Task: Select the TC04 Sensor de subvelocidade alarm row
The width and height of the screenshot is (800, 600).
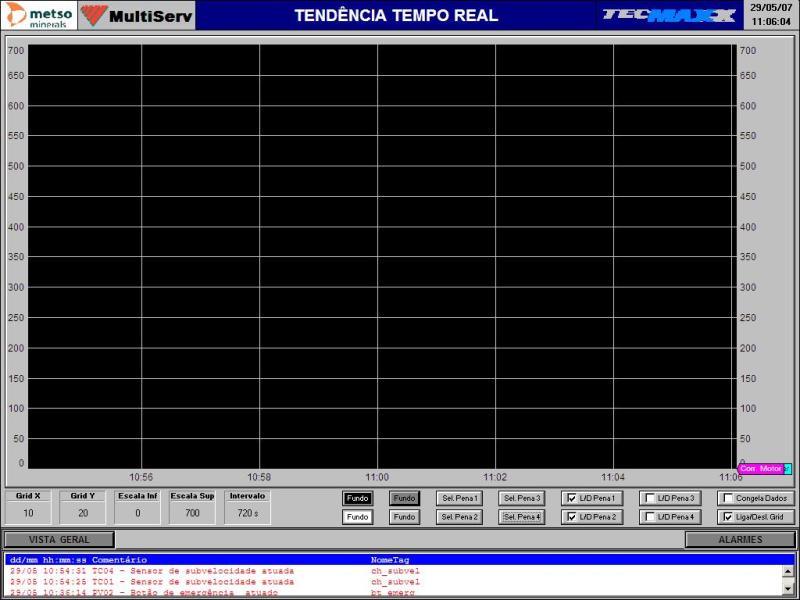Action: [x=393, y=571]
